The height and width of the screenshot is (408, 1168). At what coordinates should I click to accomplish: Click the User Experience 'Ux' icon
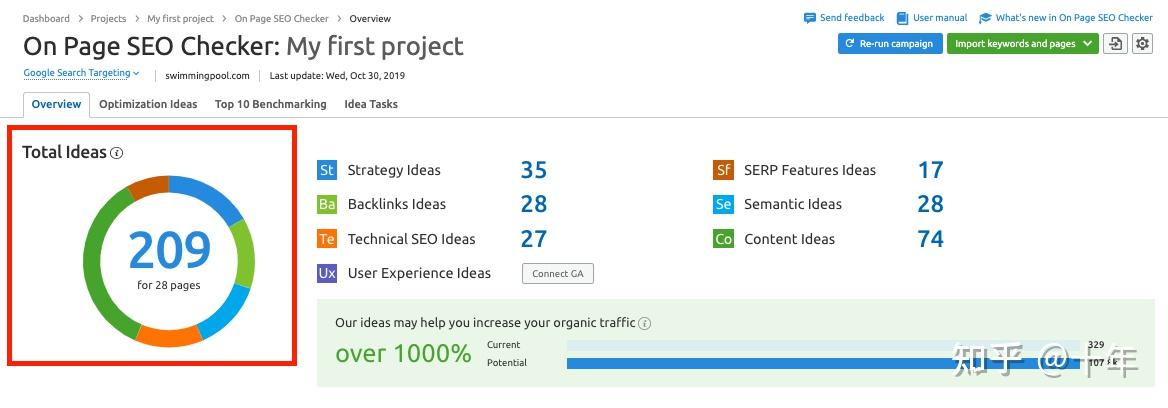click(x=327, y=273)
